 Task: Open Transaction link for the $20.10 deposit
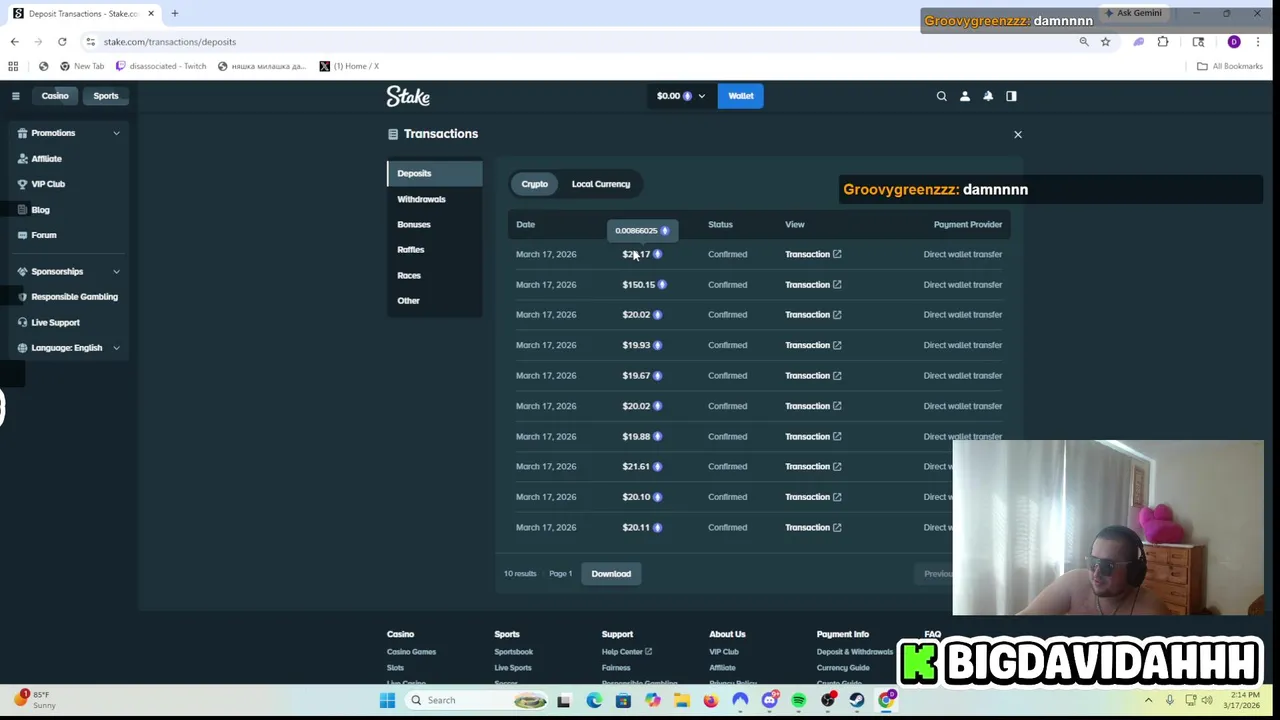pos(813,497)
